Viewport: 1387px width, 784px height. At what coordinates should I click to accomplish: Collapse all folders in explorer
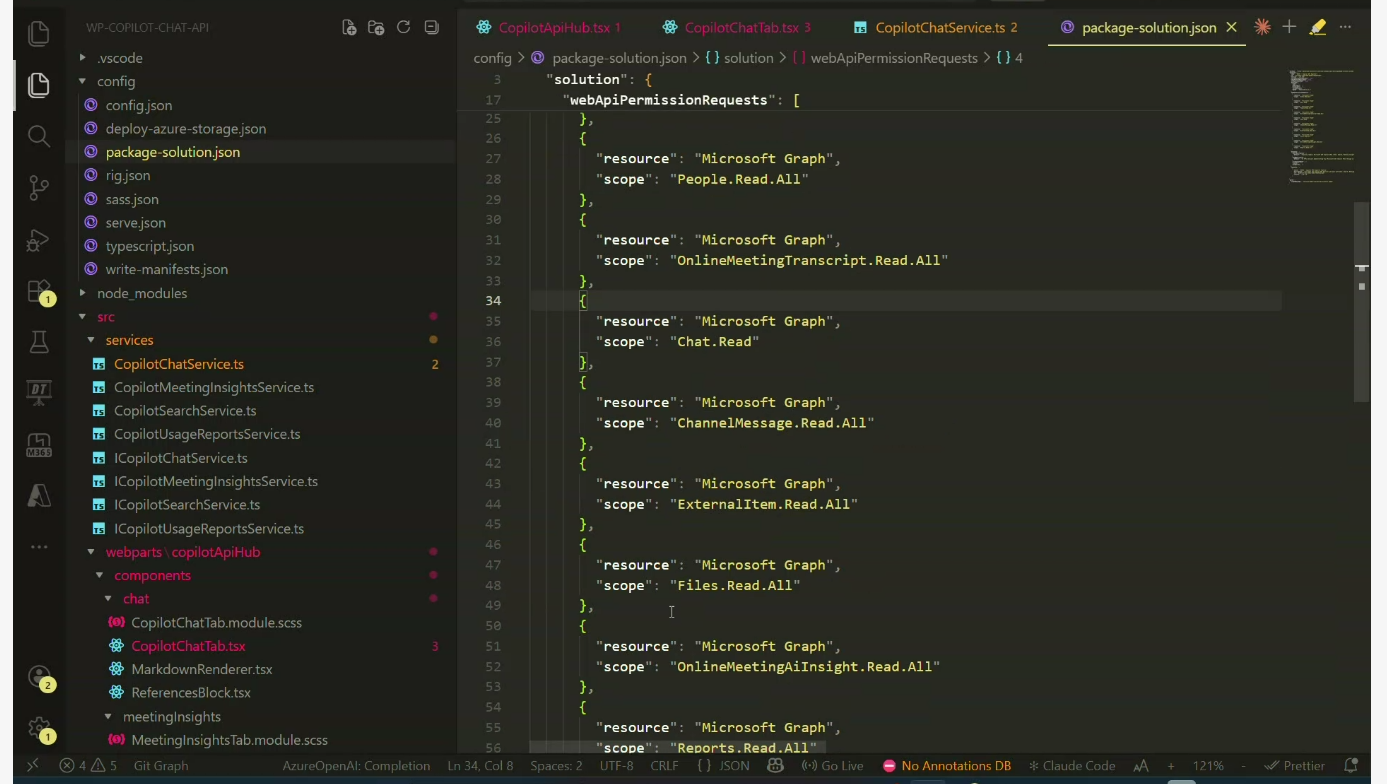pyautogui.click(x=431, y=28)
